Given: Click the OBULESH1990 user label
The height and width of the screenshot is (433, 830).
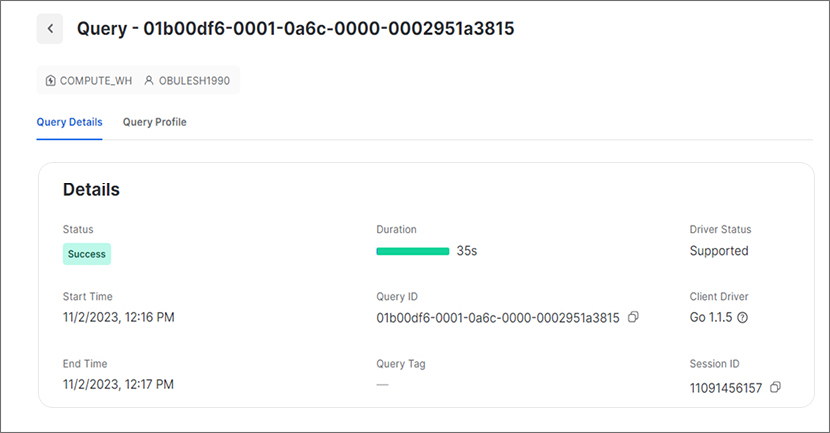Looking at the screenshot, I should (194, 80).
